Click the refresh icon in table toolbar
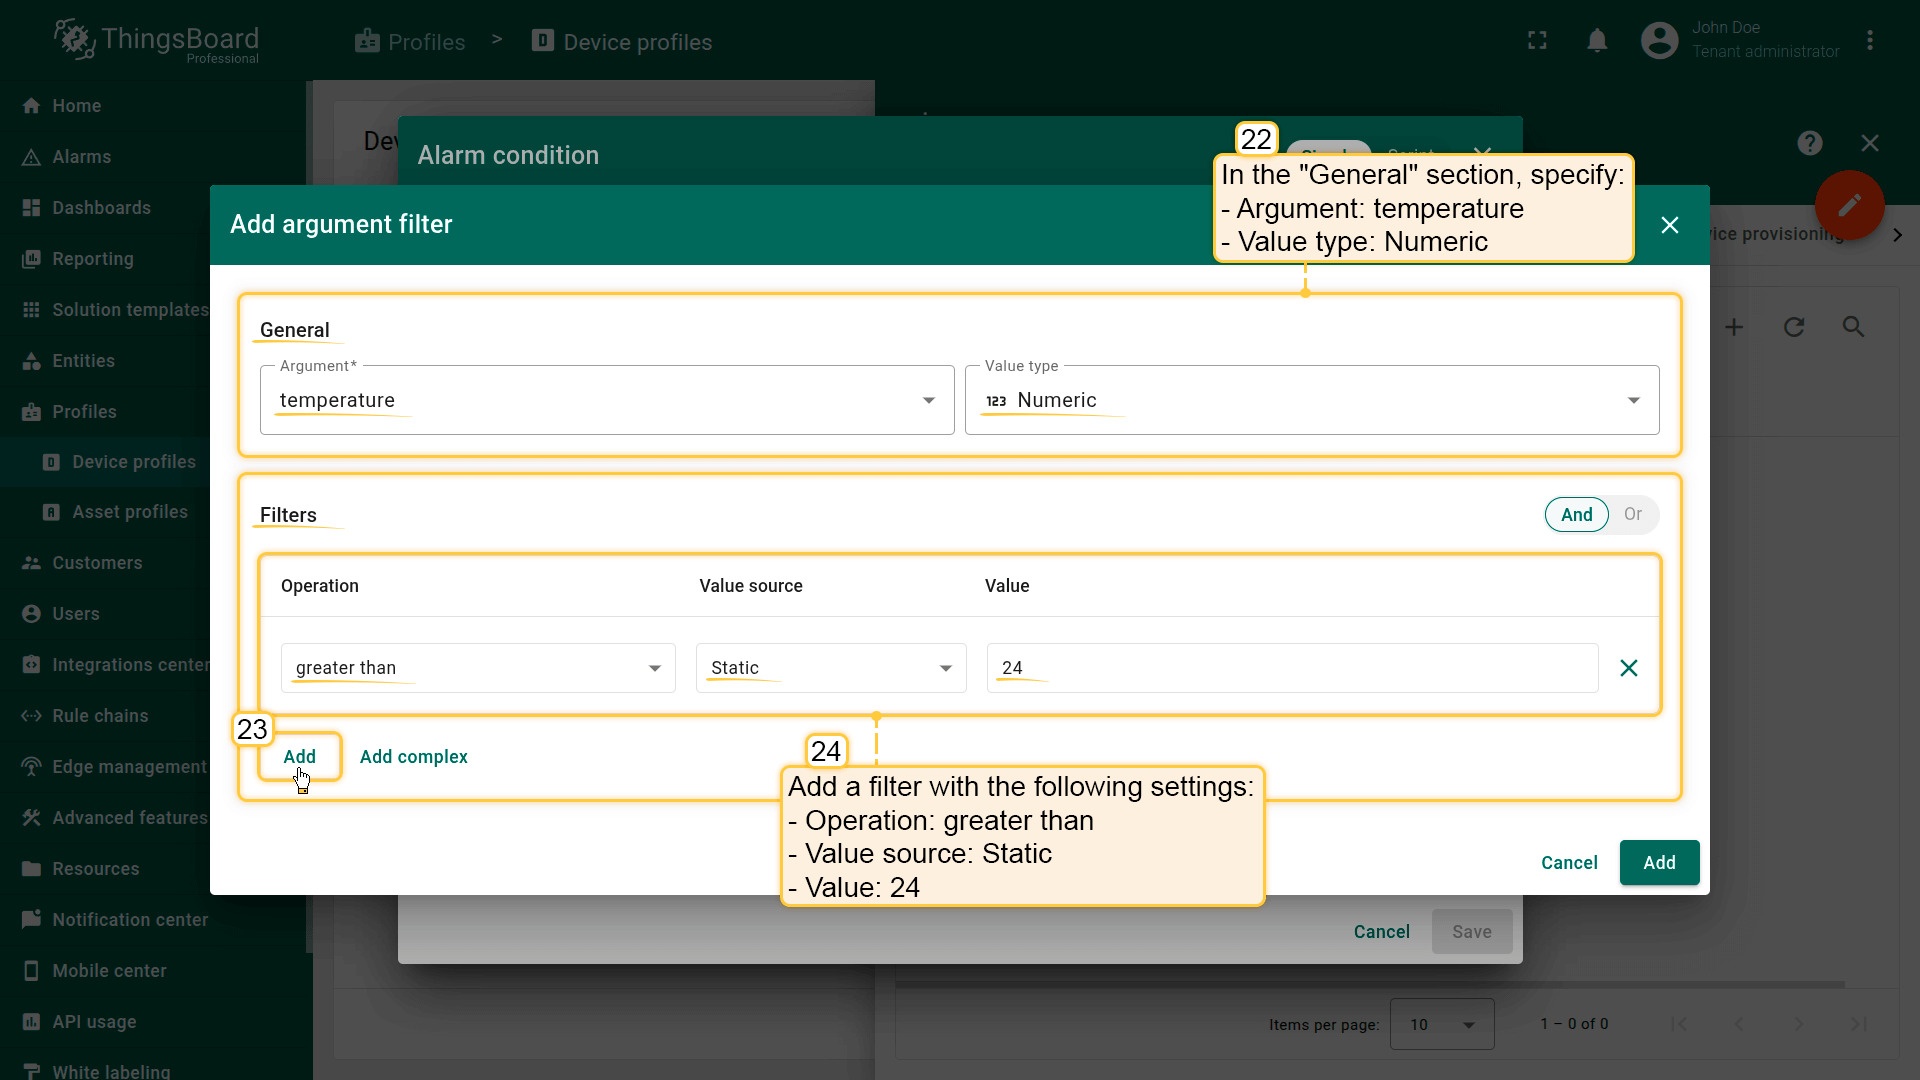 pyautogui.click(x=1794, y=327)
